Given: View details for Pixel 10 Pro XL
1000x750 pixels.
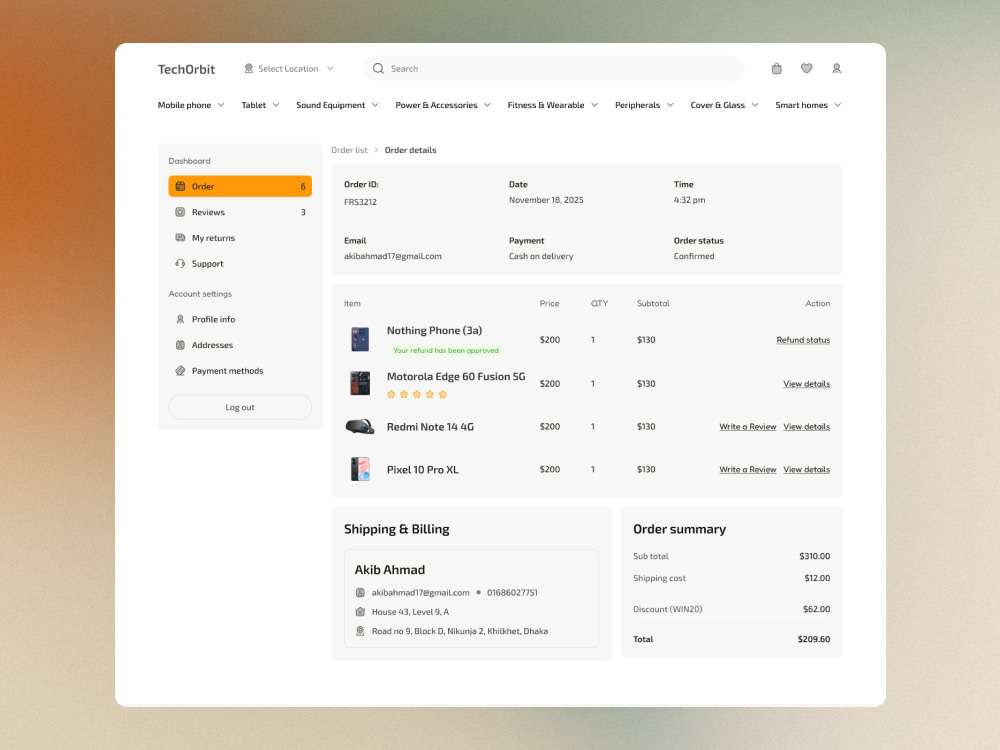Looking at the screenshot, I should 806,469.
